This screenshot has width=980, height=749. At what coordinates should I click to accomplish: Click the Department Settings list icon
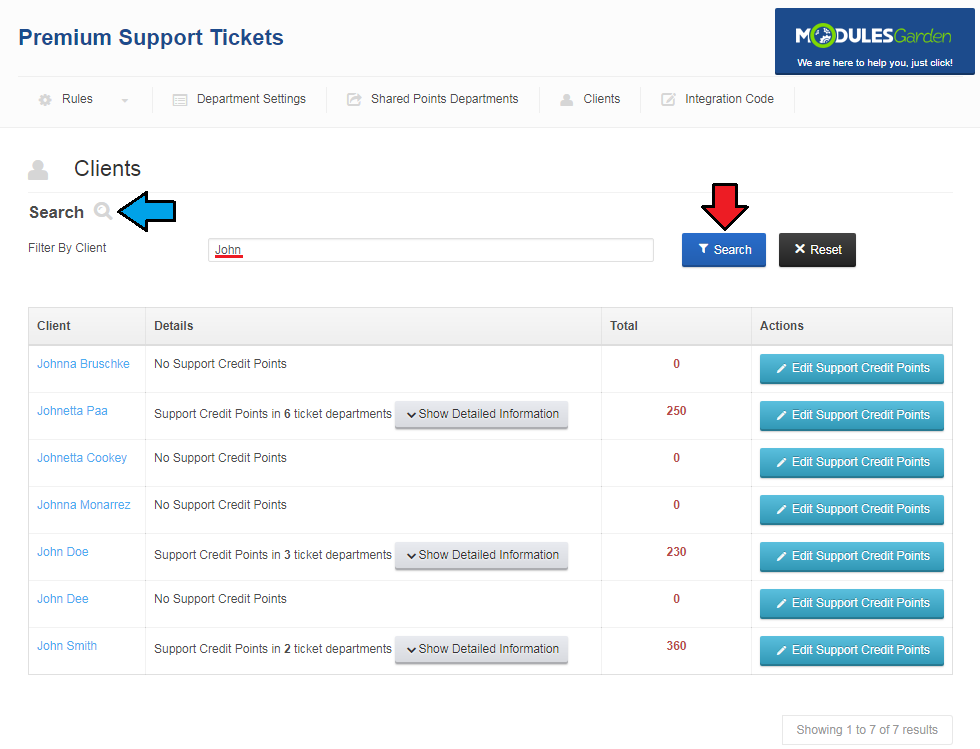tap(180, 100)
